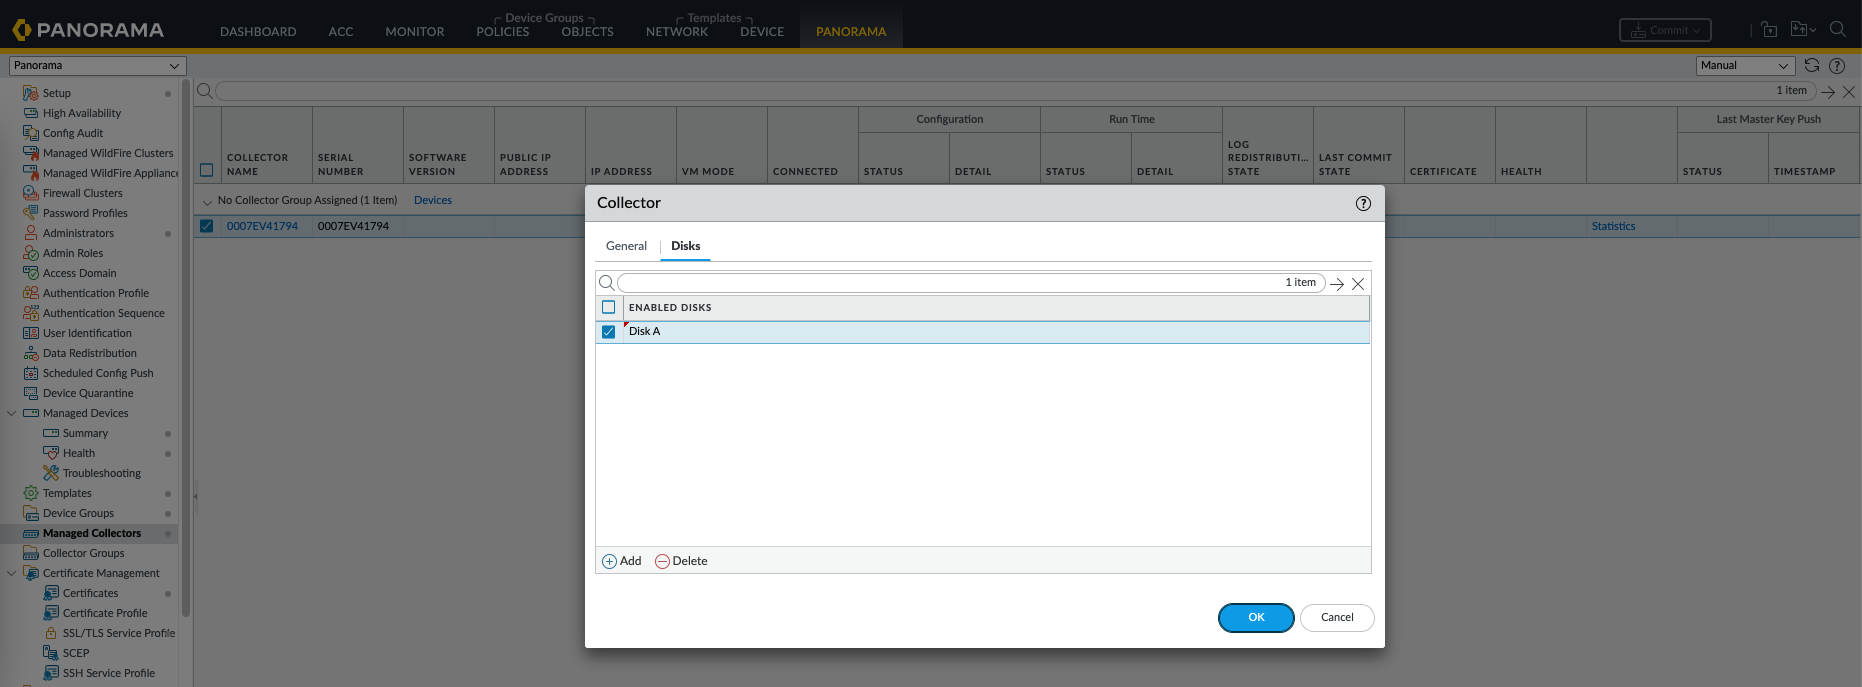Click the Delete disk minus icon
The width and height of the screenshot is (1862, 687).
pyautogui.click(x=662, y=561)
